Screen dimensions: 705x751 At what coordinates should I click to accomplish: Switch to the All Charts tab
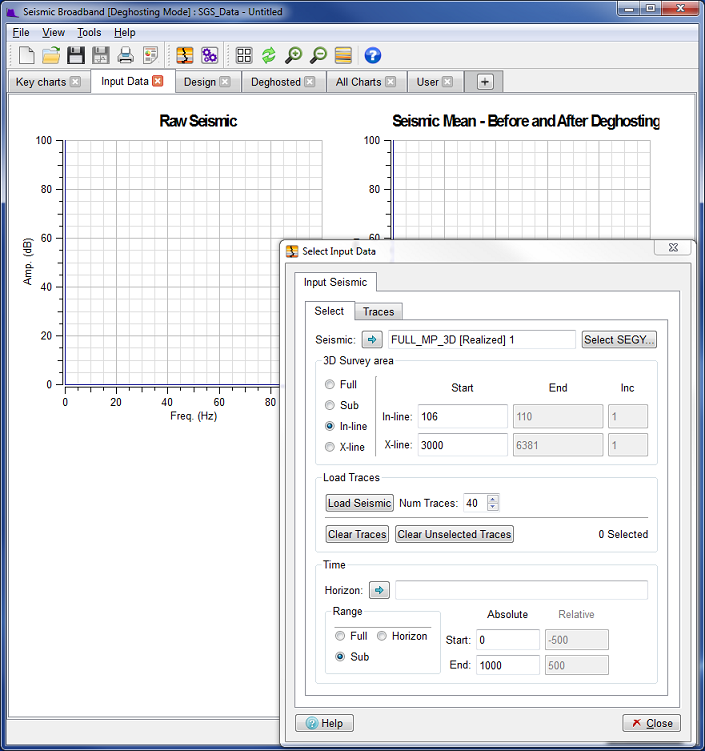359,82
